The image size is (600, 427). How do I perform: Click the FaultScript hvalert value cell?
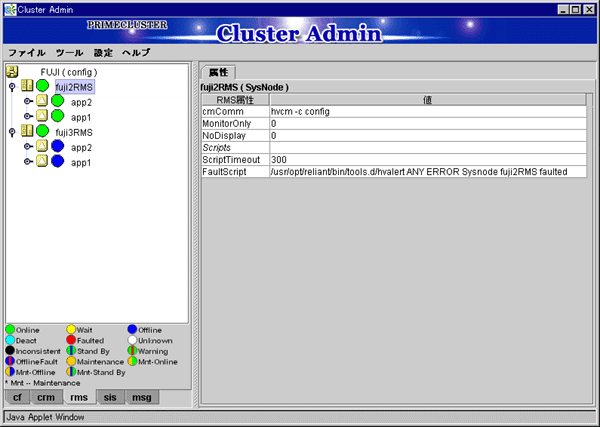point(428,172)
